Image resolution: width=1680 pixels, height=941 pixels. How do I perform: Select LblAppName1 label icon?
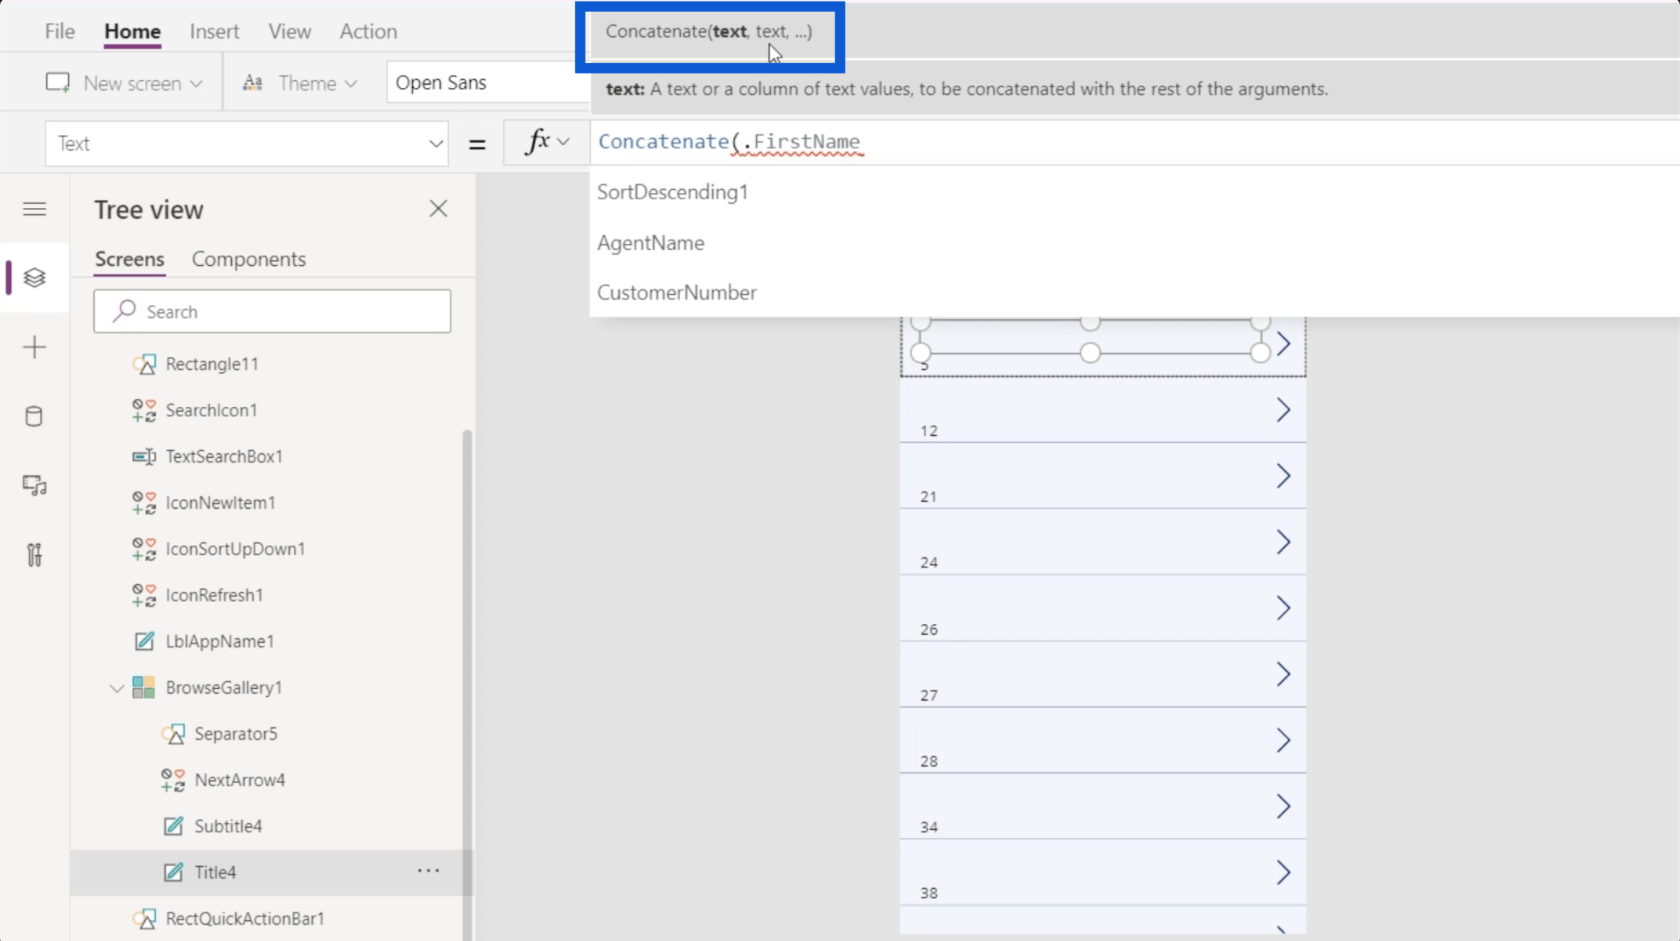pyautogui.click(x=144, y=641)
